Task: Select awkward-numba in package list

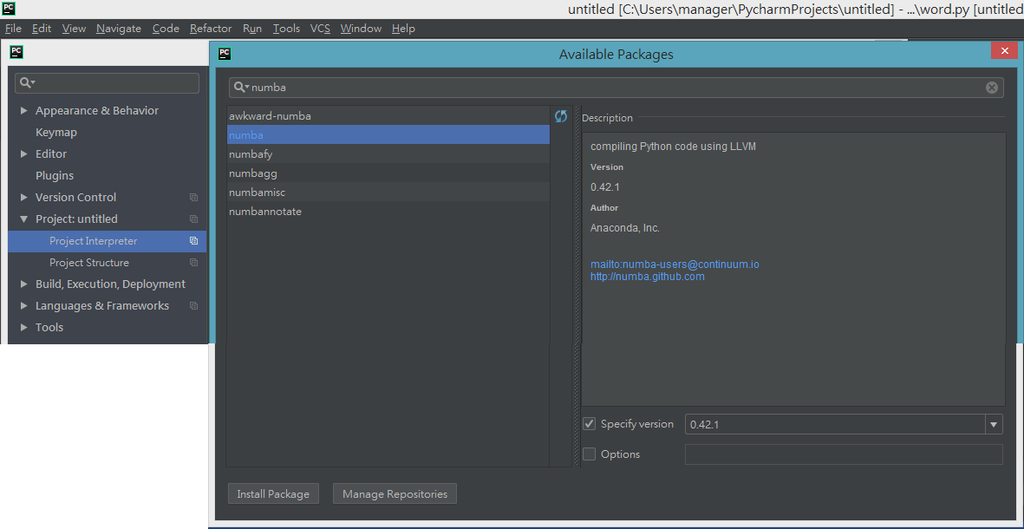Action: point(388,116)
